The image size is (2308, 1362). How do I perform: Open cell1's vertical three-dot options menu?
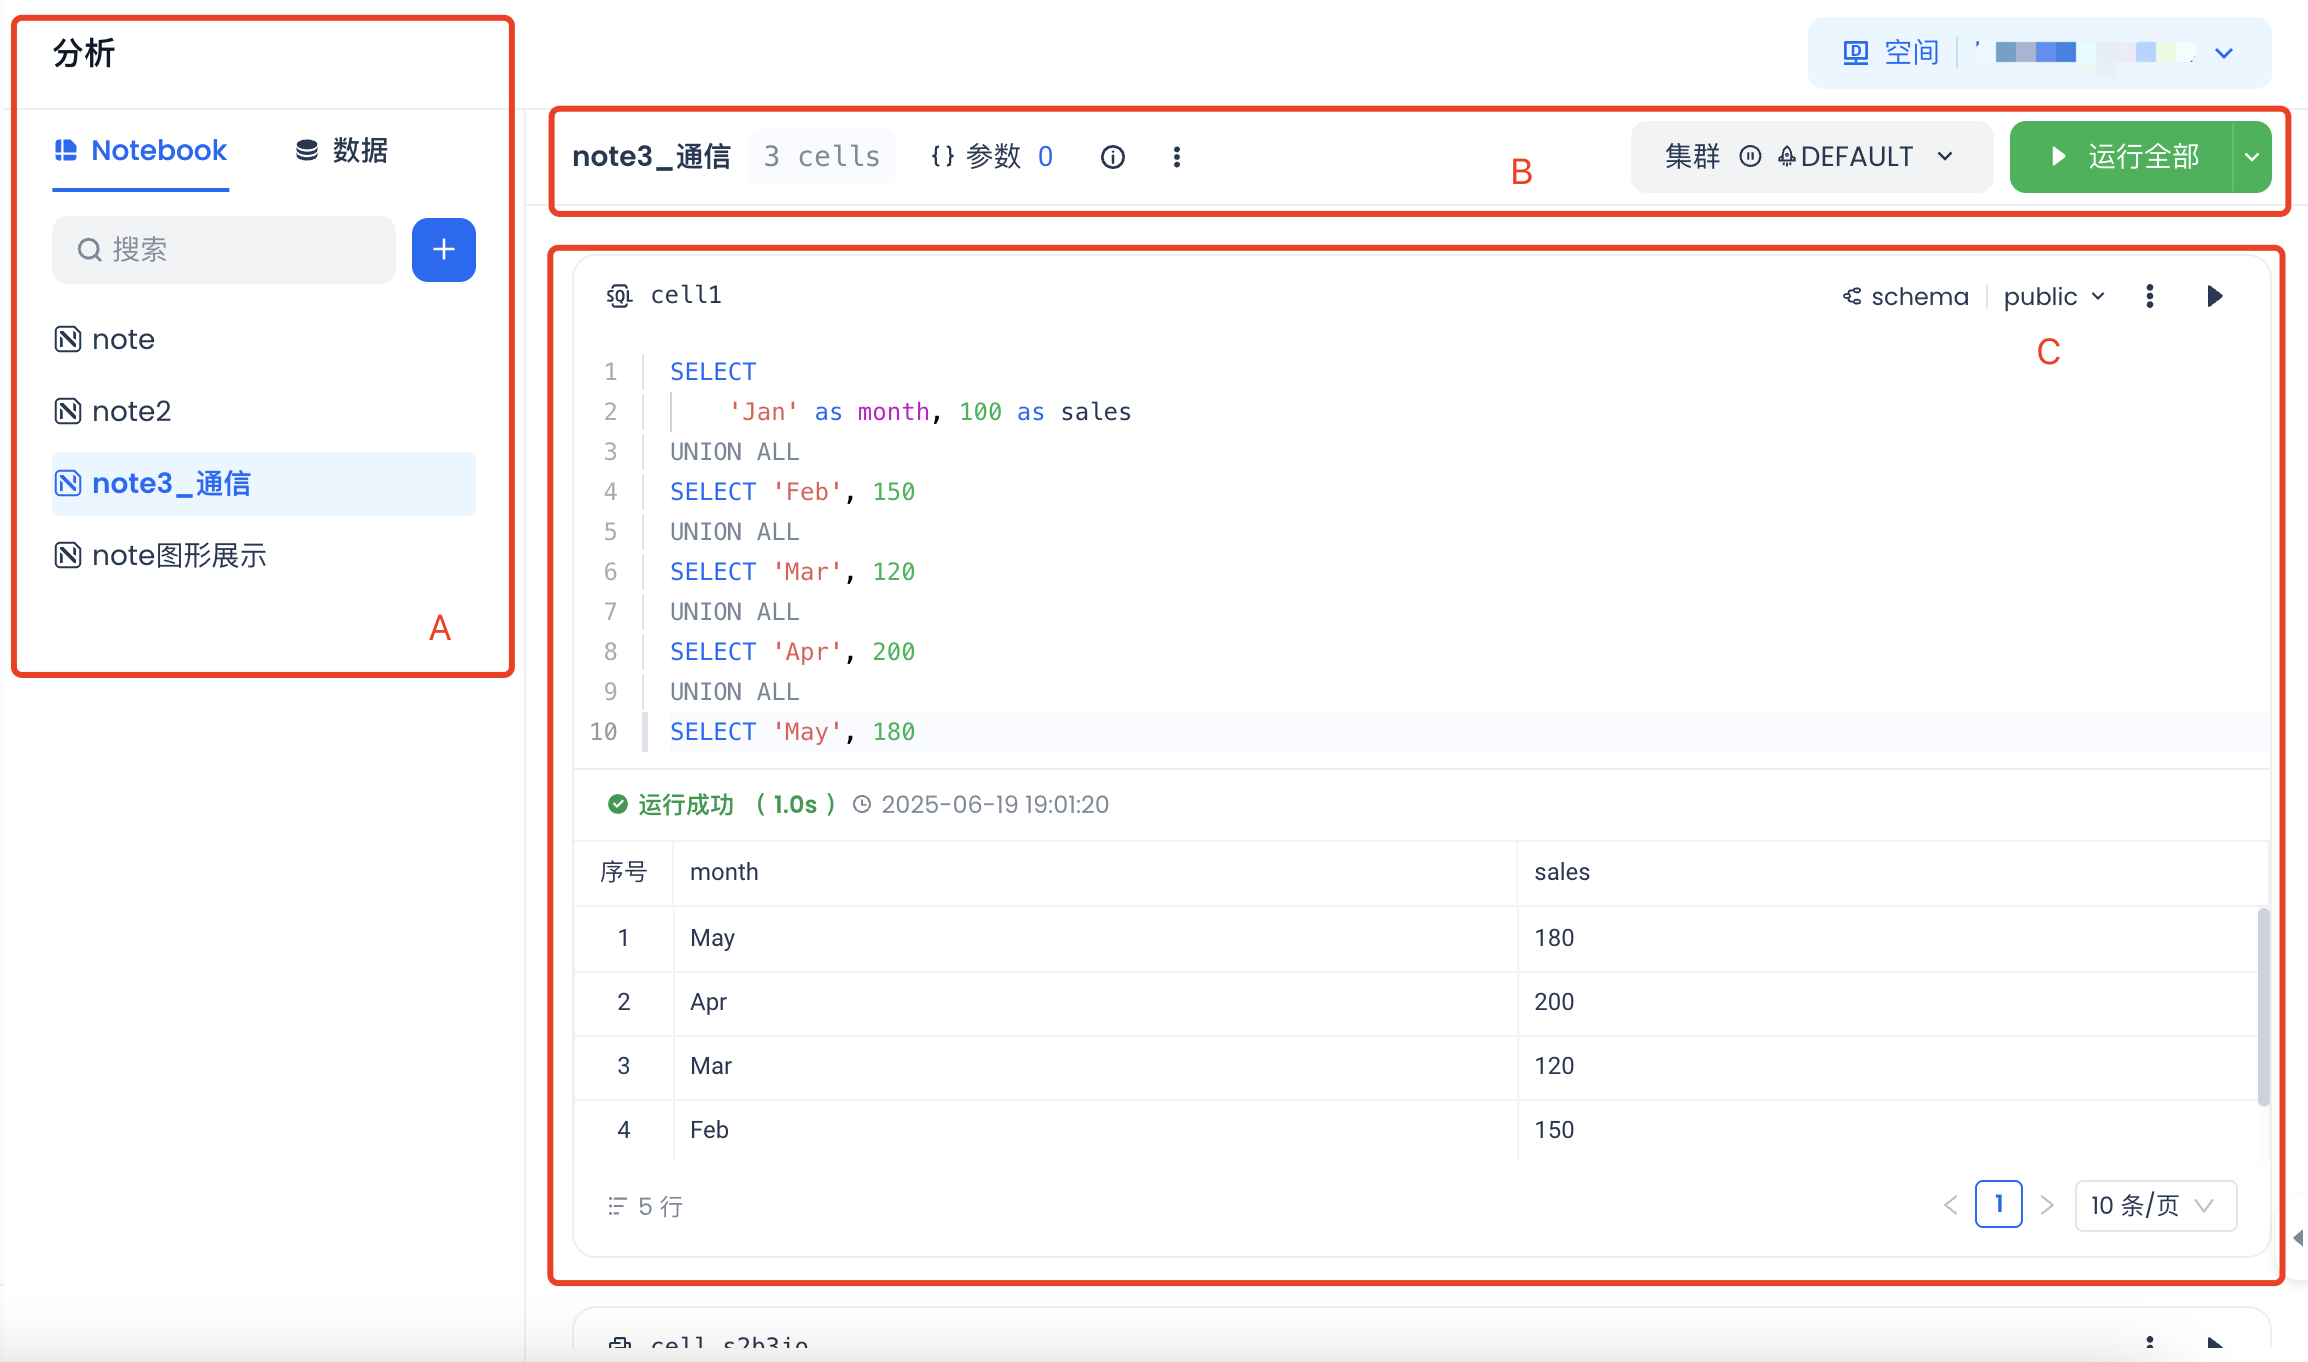tap(2149, 296)
